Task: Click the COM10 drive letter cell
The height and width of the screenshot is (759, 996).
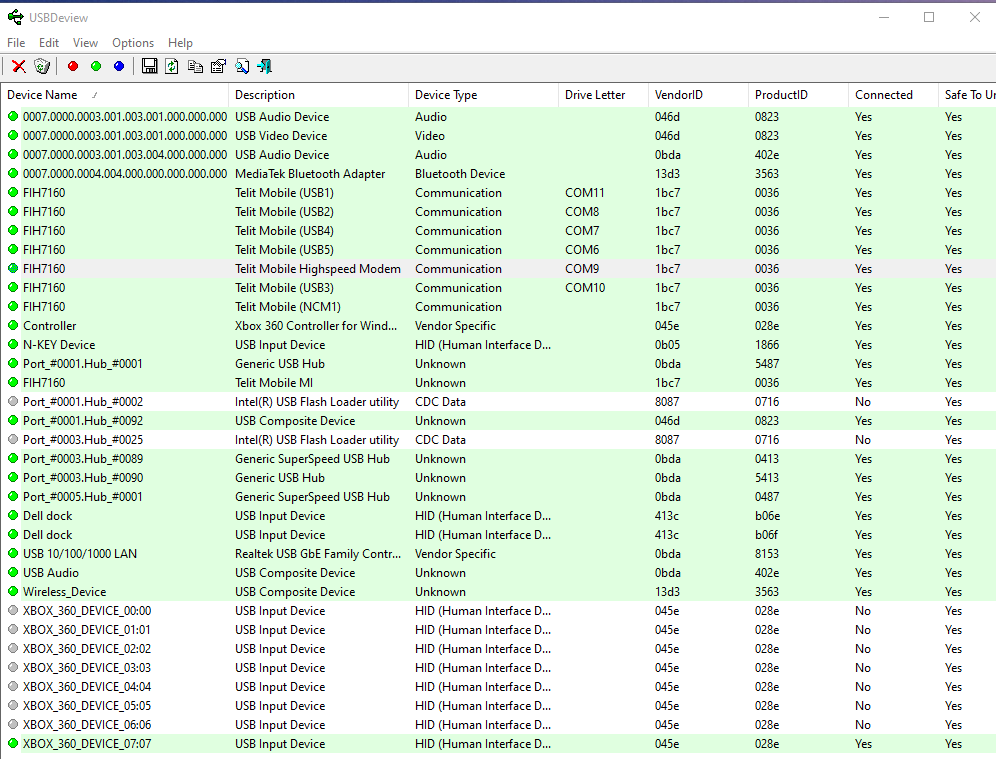Action: [x=585, y=288]
